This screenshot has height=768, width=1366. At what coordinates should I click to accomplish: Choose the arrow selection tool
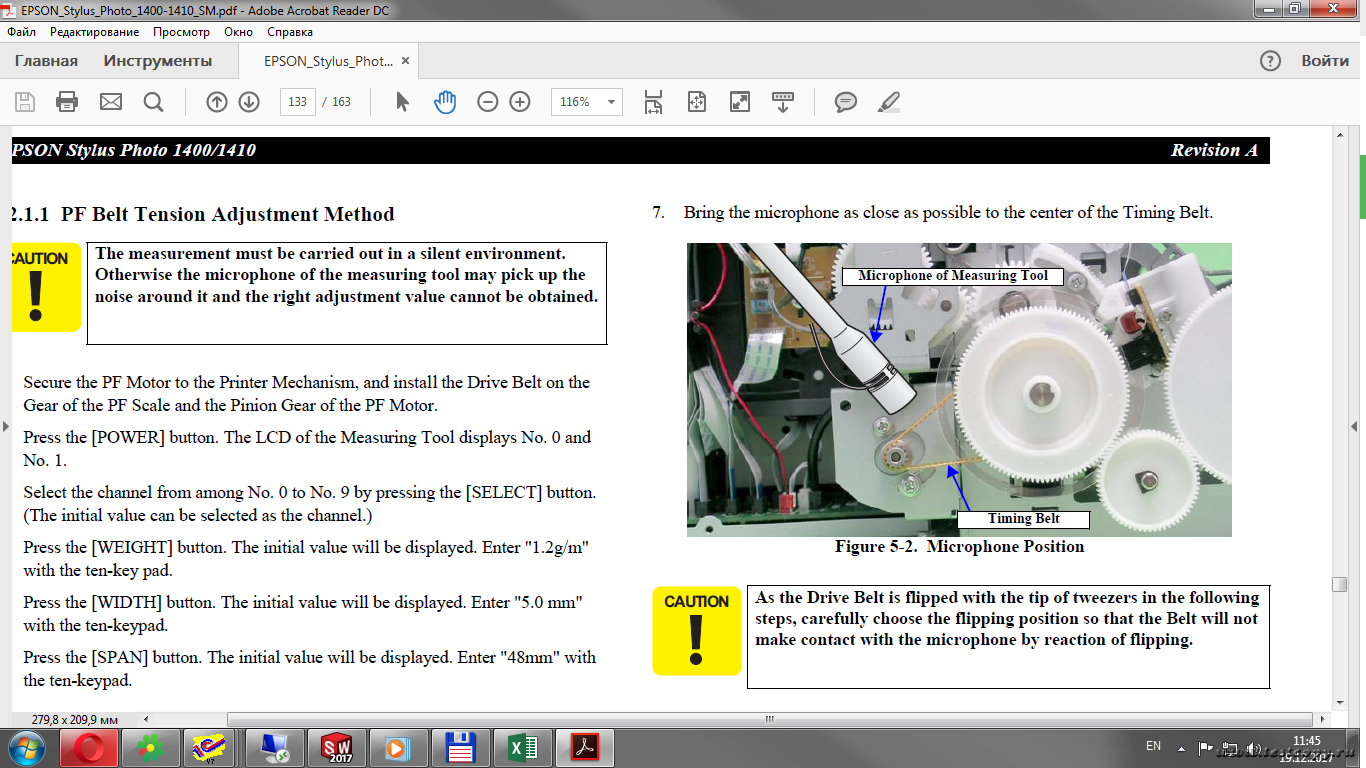point(403,102)
